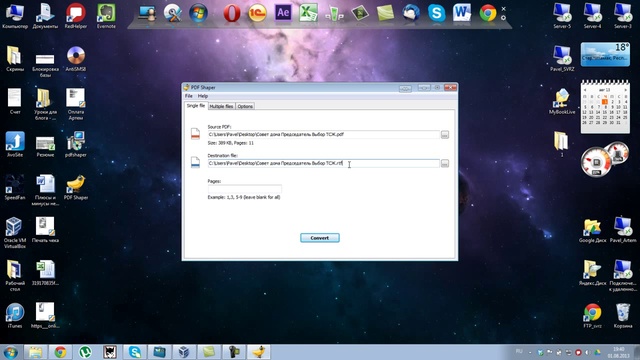Switch to Skype in the taskbar

[135, 352]
